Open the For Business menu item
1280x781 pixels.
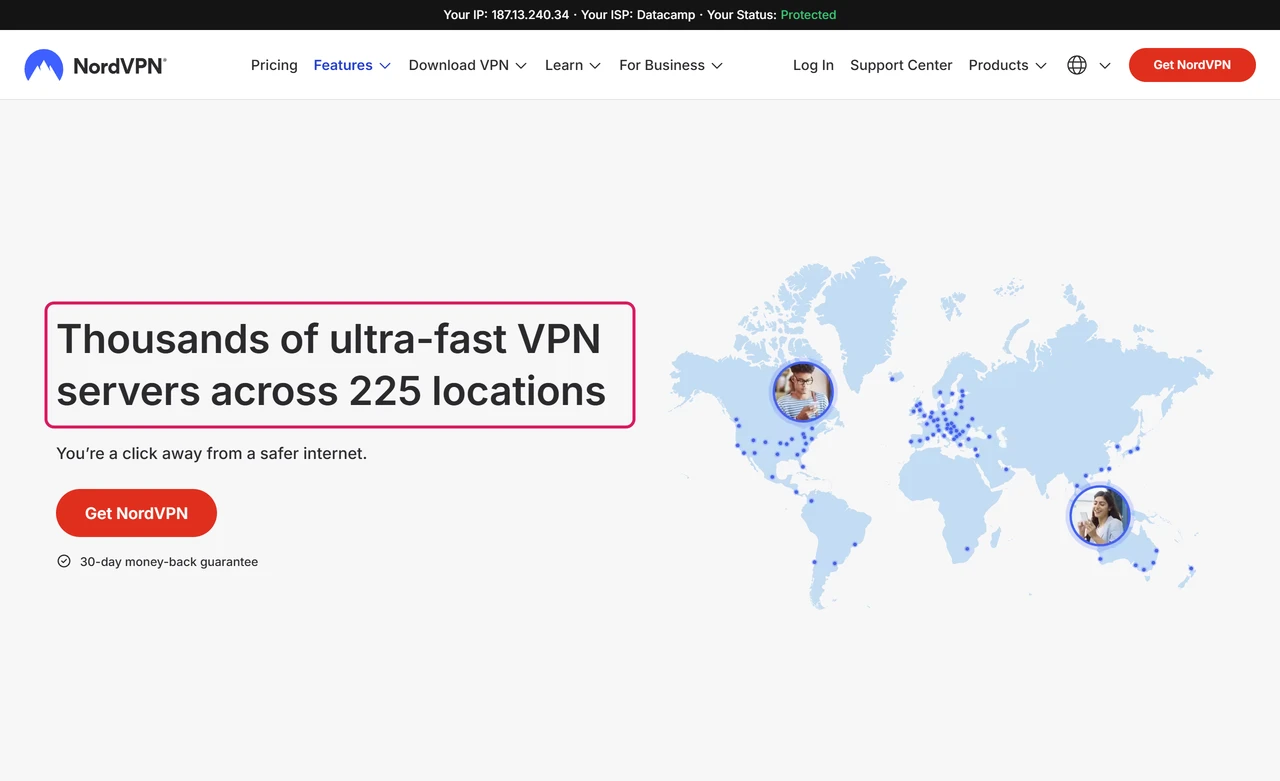pos(662,65)
